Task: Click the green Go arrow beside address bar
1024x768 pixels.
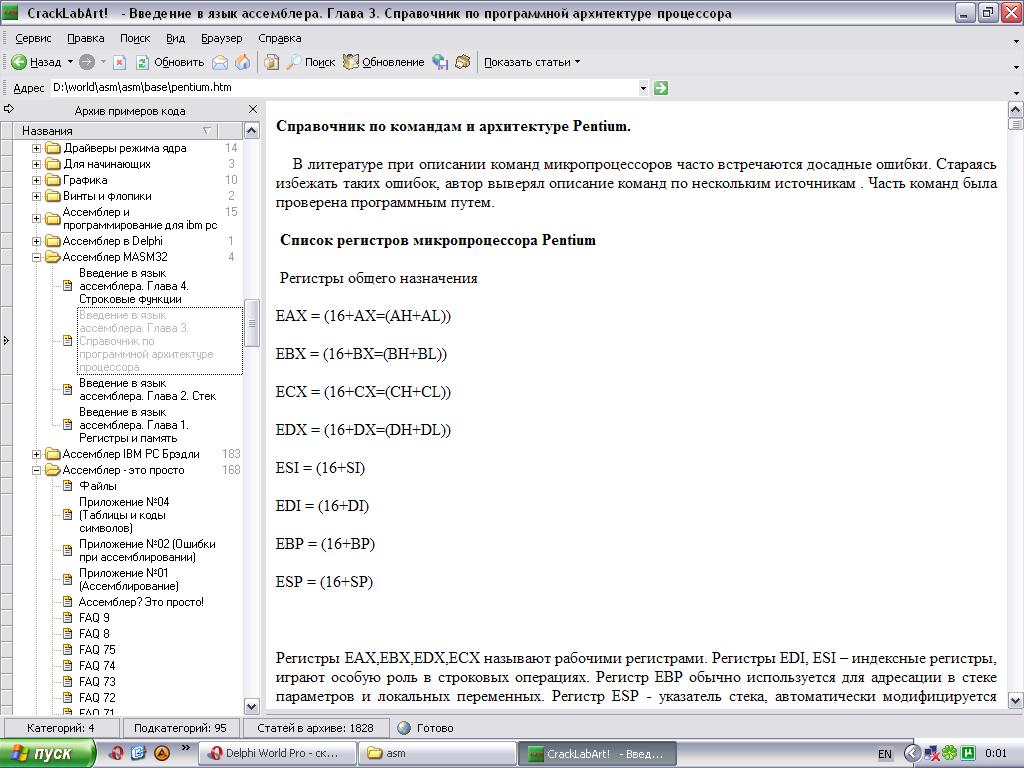Action: point(661,88)
